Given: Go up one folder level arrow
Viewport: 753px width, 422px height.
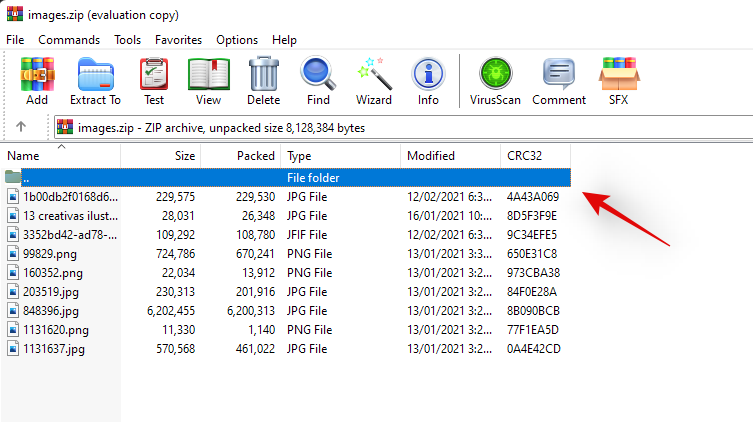Looking at the screenshot, I should tap(21, 127).
